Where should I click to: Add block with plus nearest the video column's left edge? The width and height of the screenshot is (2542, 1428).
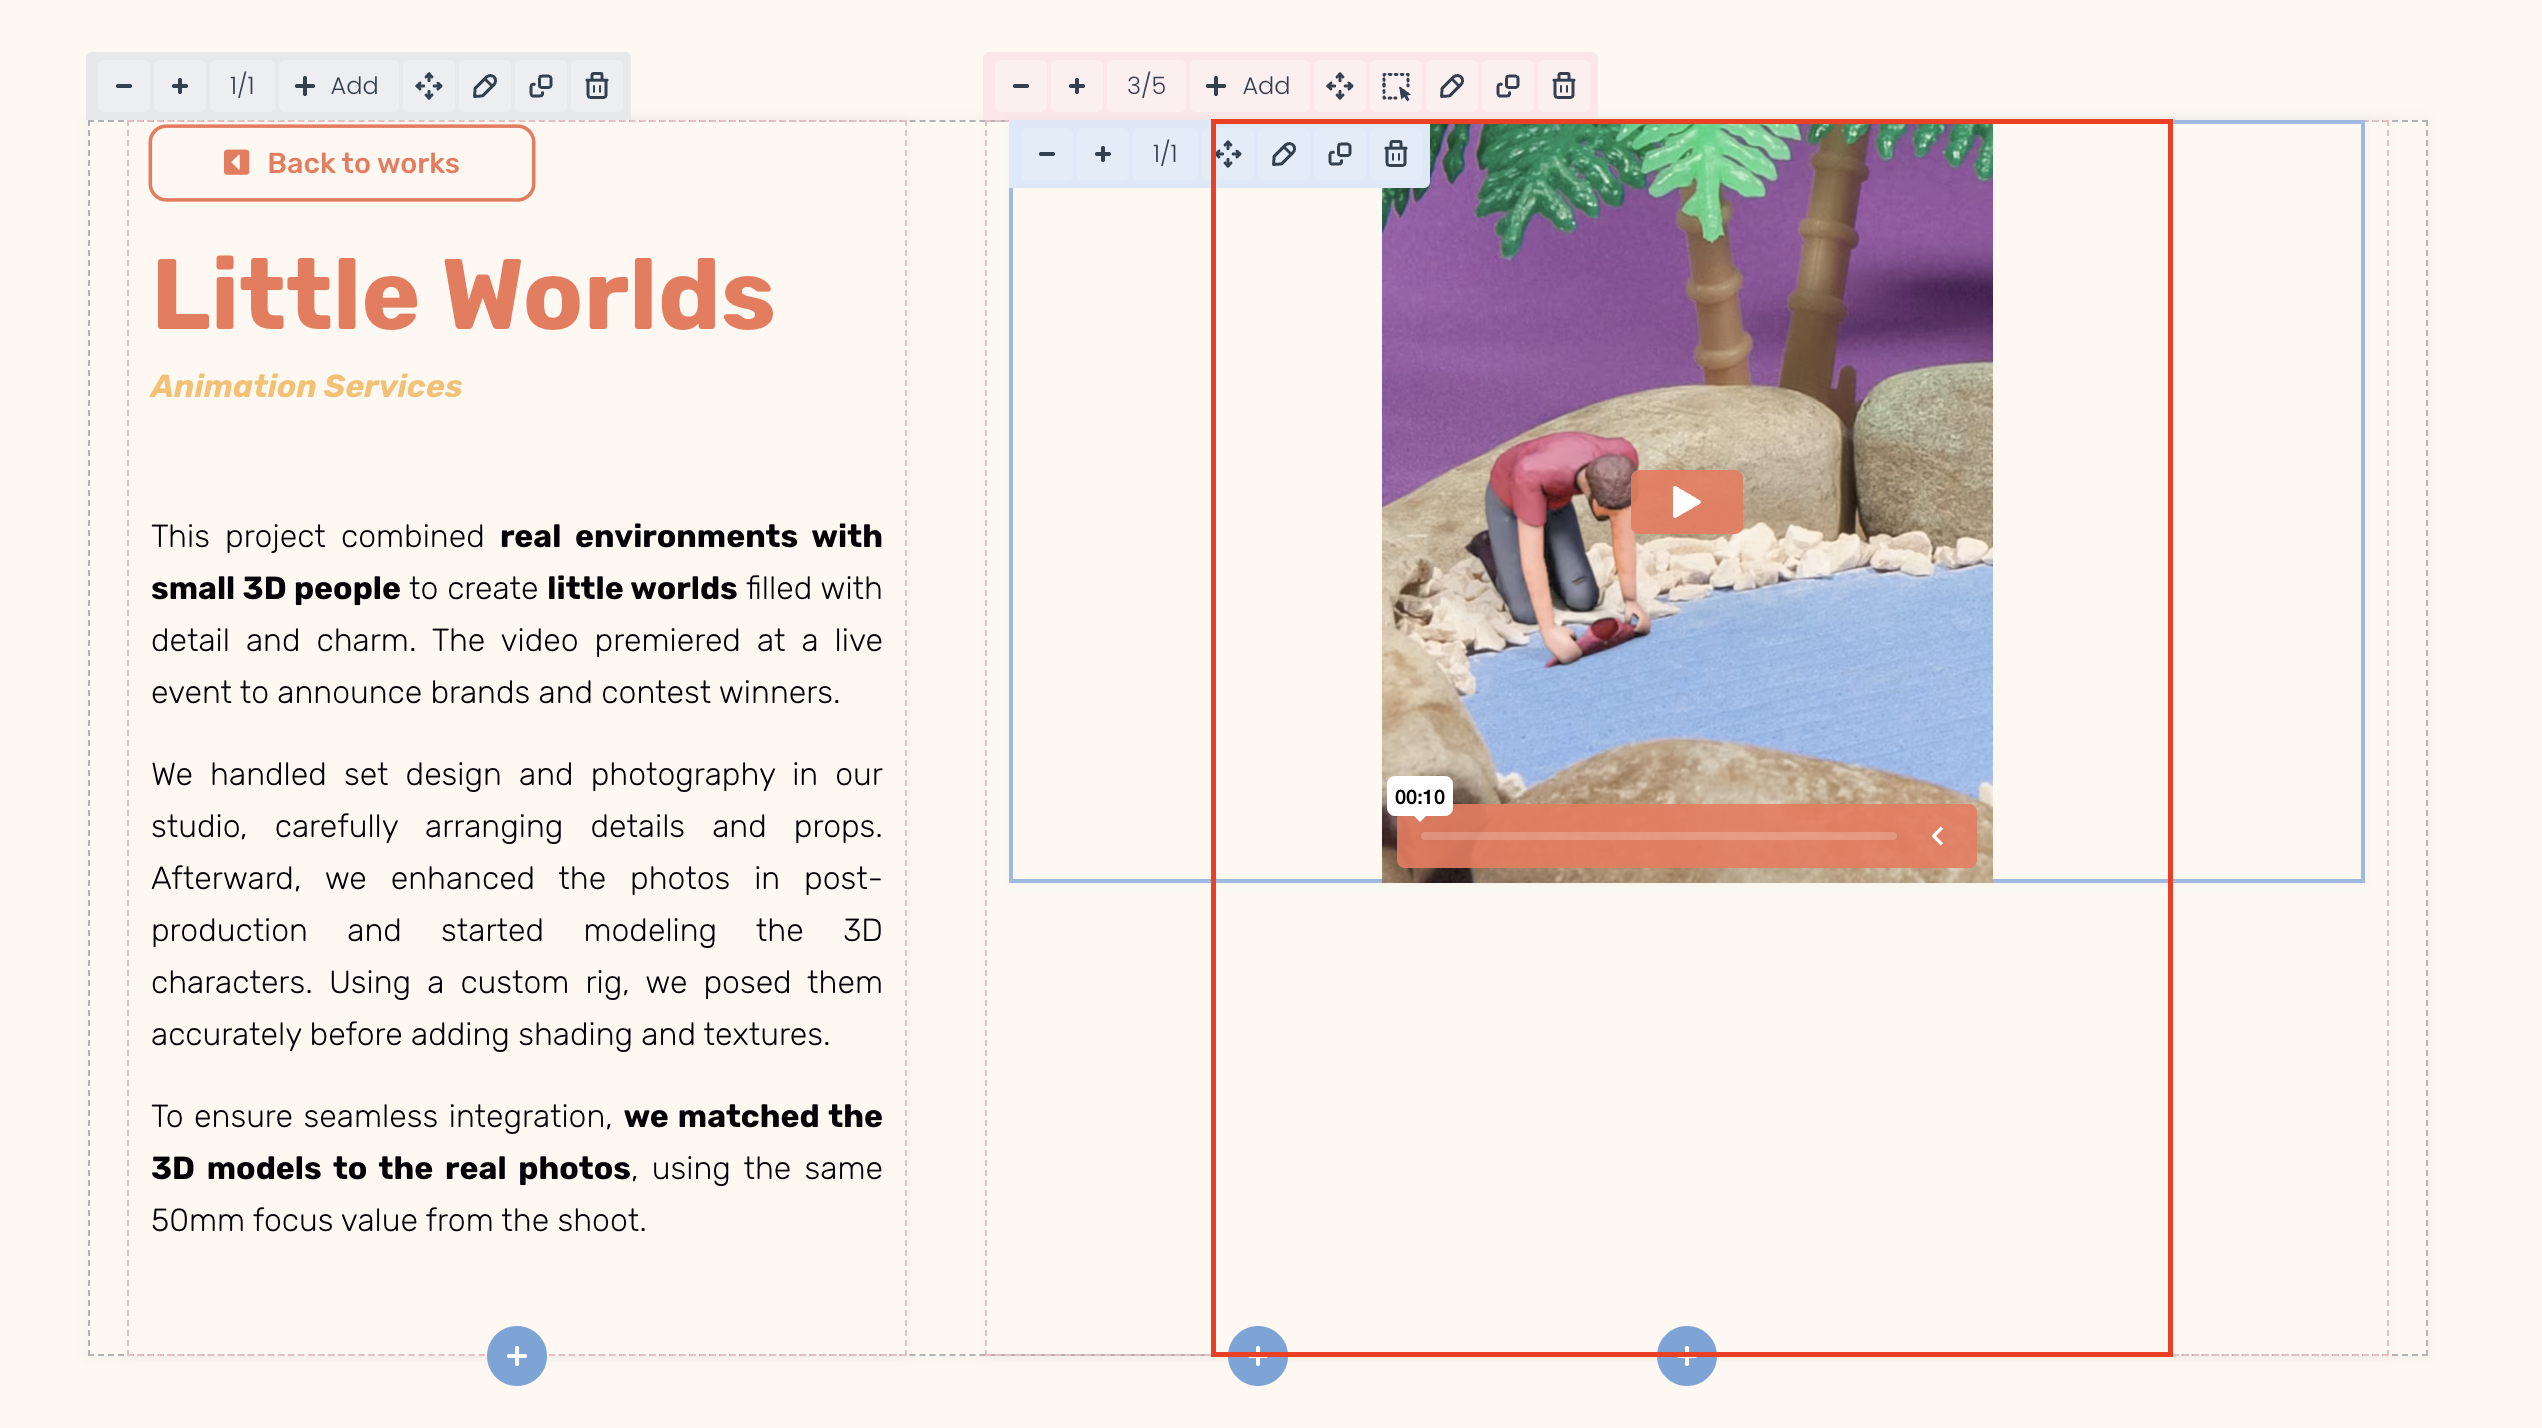coord(1258,1356)
